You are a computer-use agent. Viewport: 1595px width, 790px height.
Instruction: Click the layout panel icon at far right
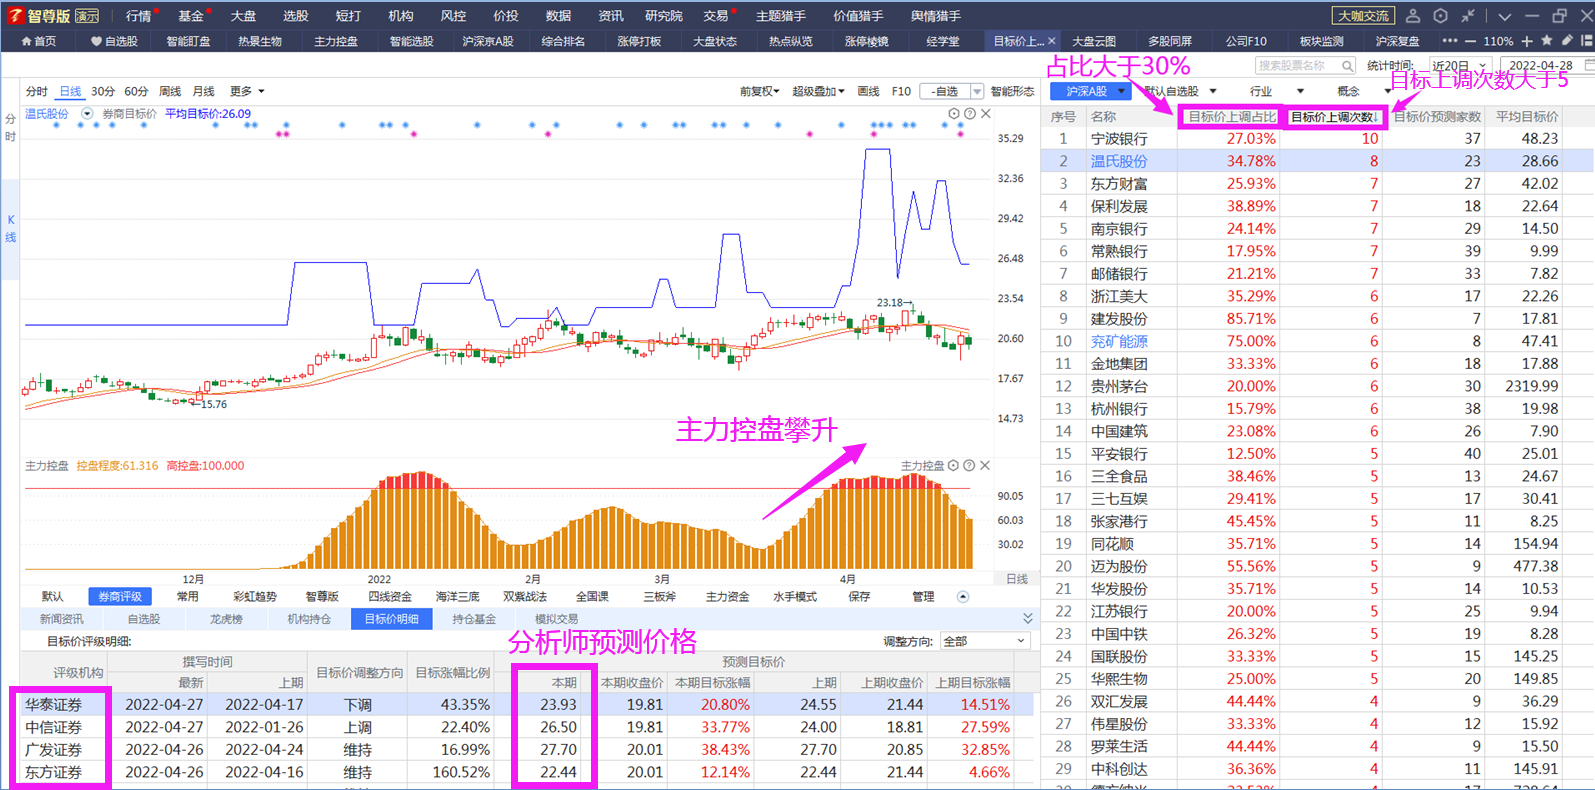pos(1587,41)
